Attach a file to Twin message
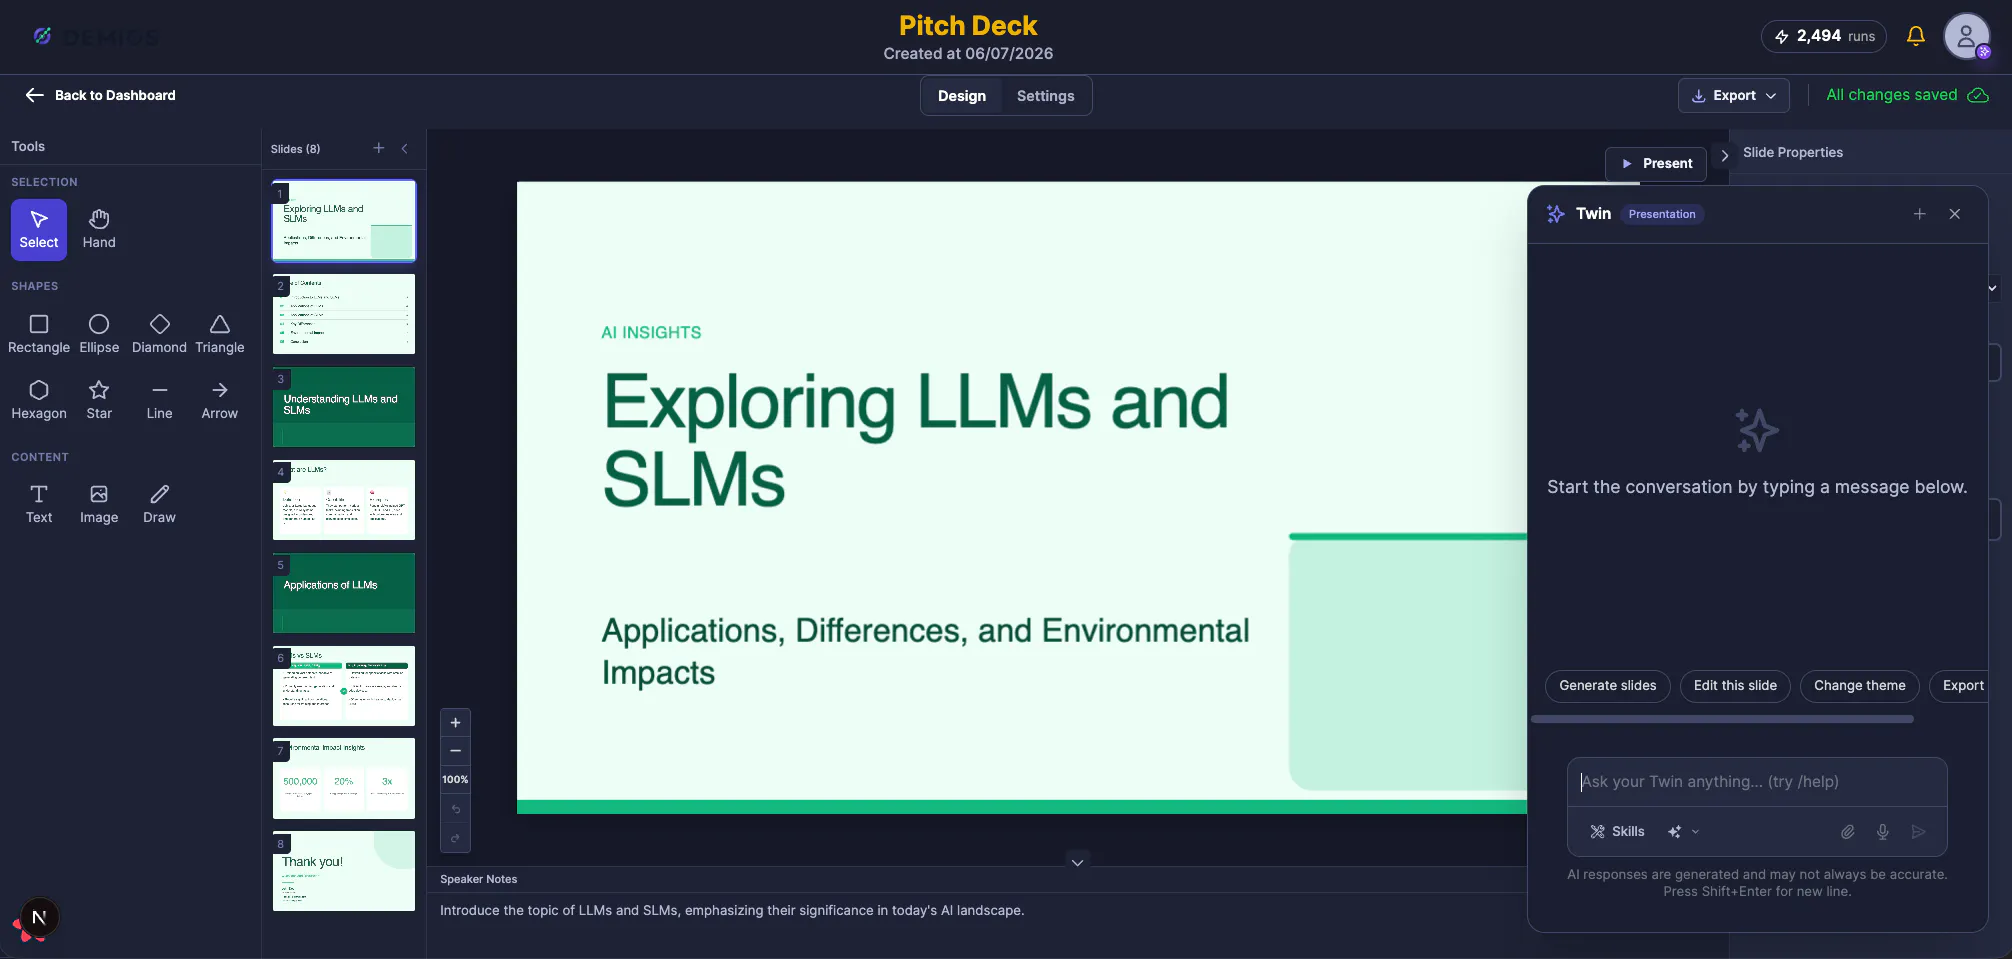 [1848, 832]
